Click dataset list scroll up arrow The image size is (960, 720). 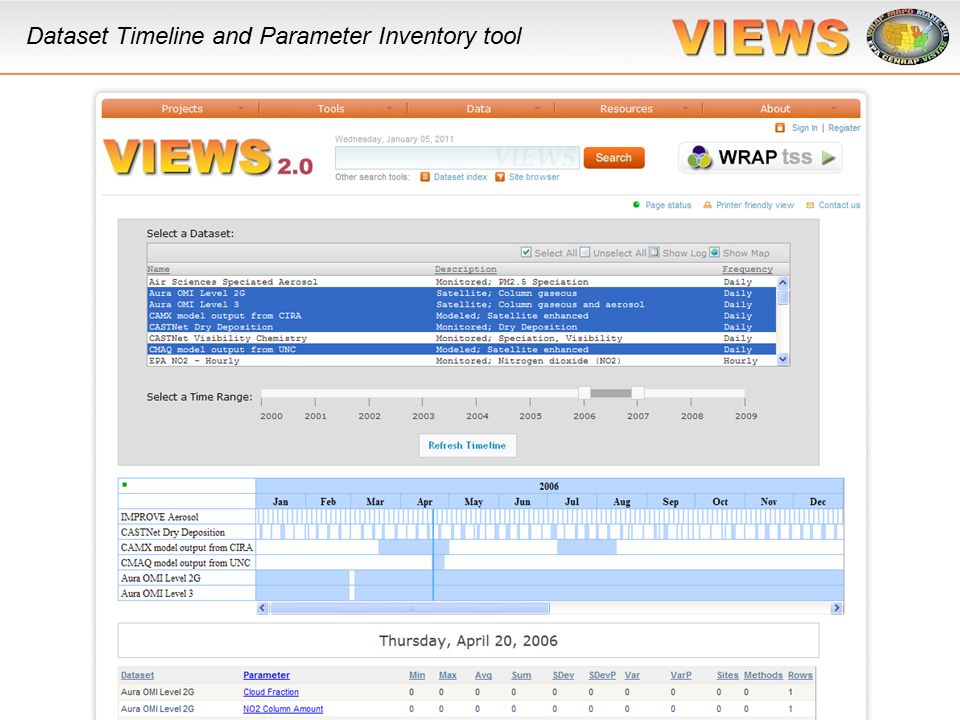pos(782,282)
